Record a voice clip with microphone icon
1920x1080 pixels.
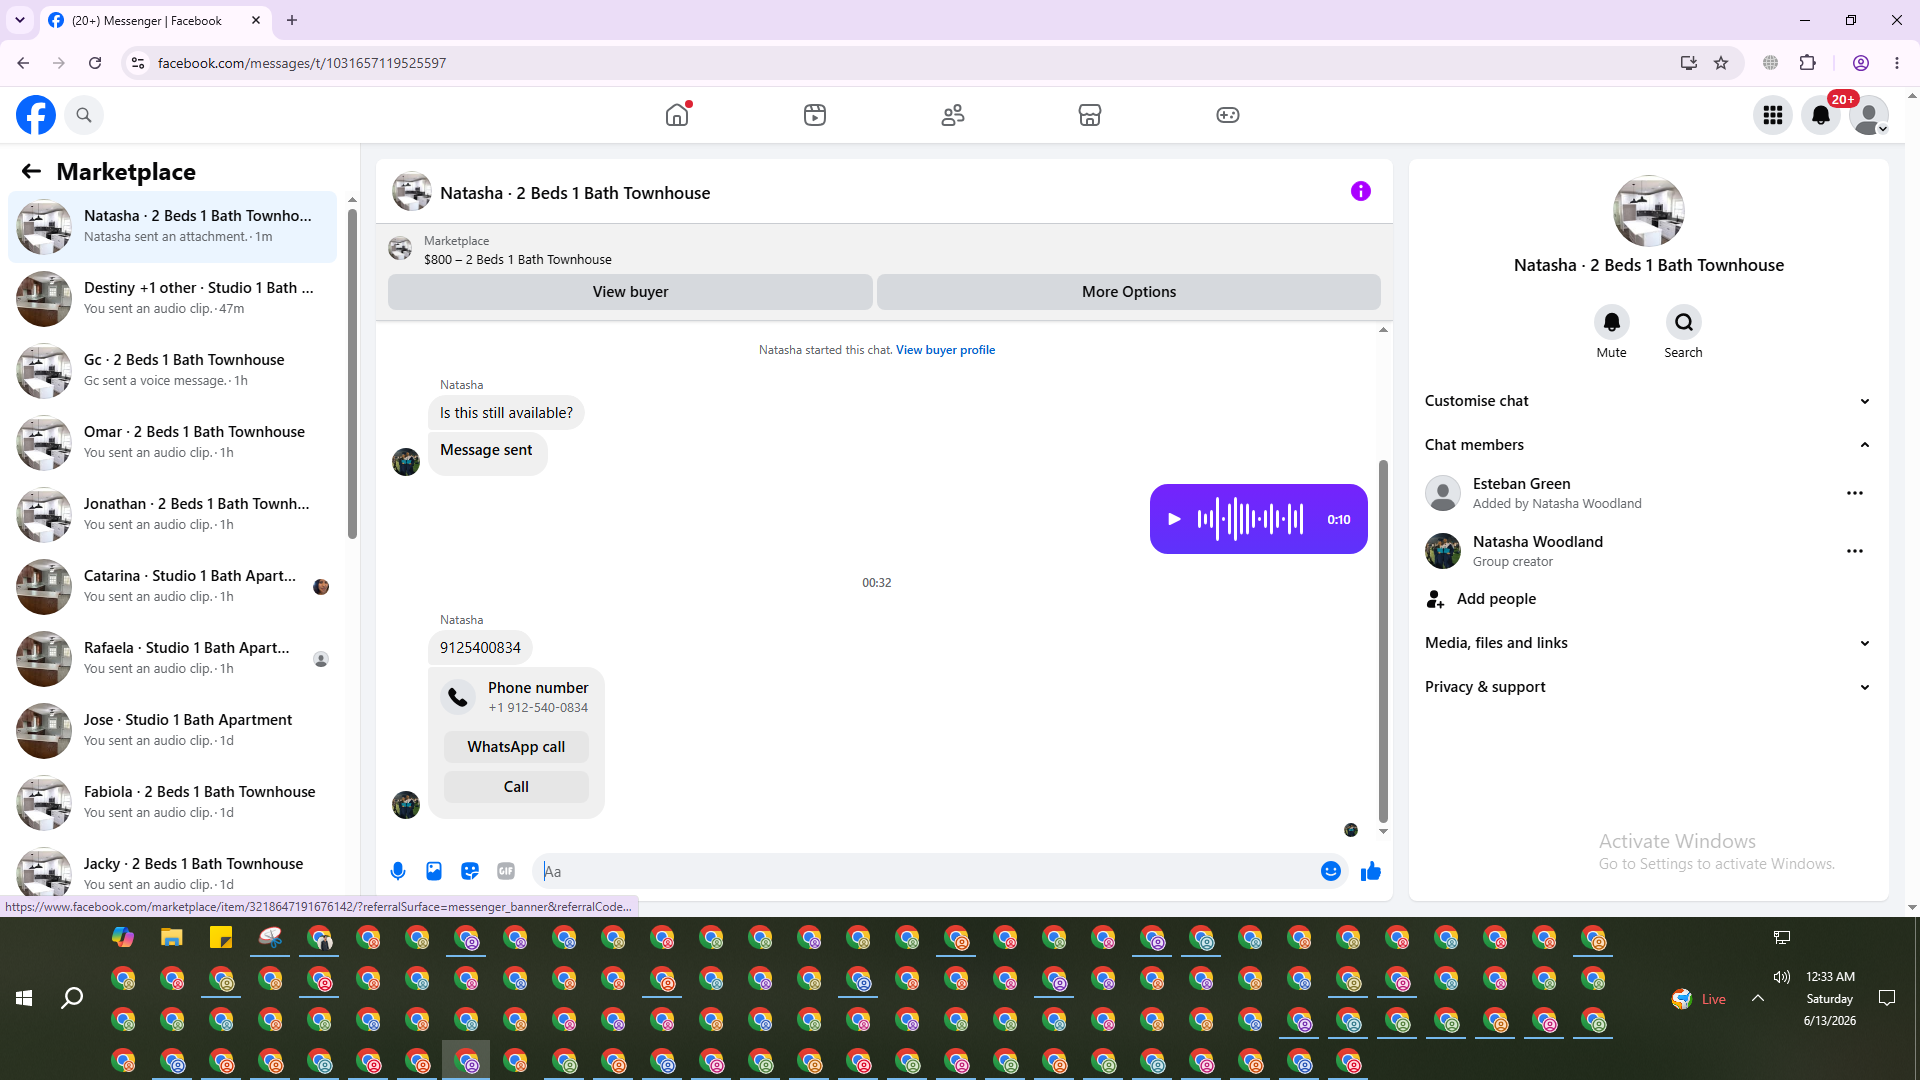(x=398, y=871)
